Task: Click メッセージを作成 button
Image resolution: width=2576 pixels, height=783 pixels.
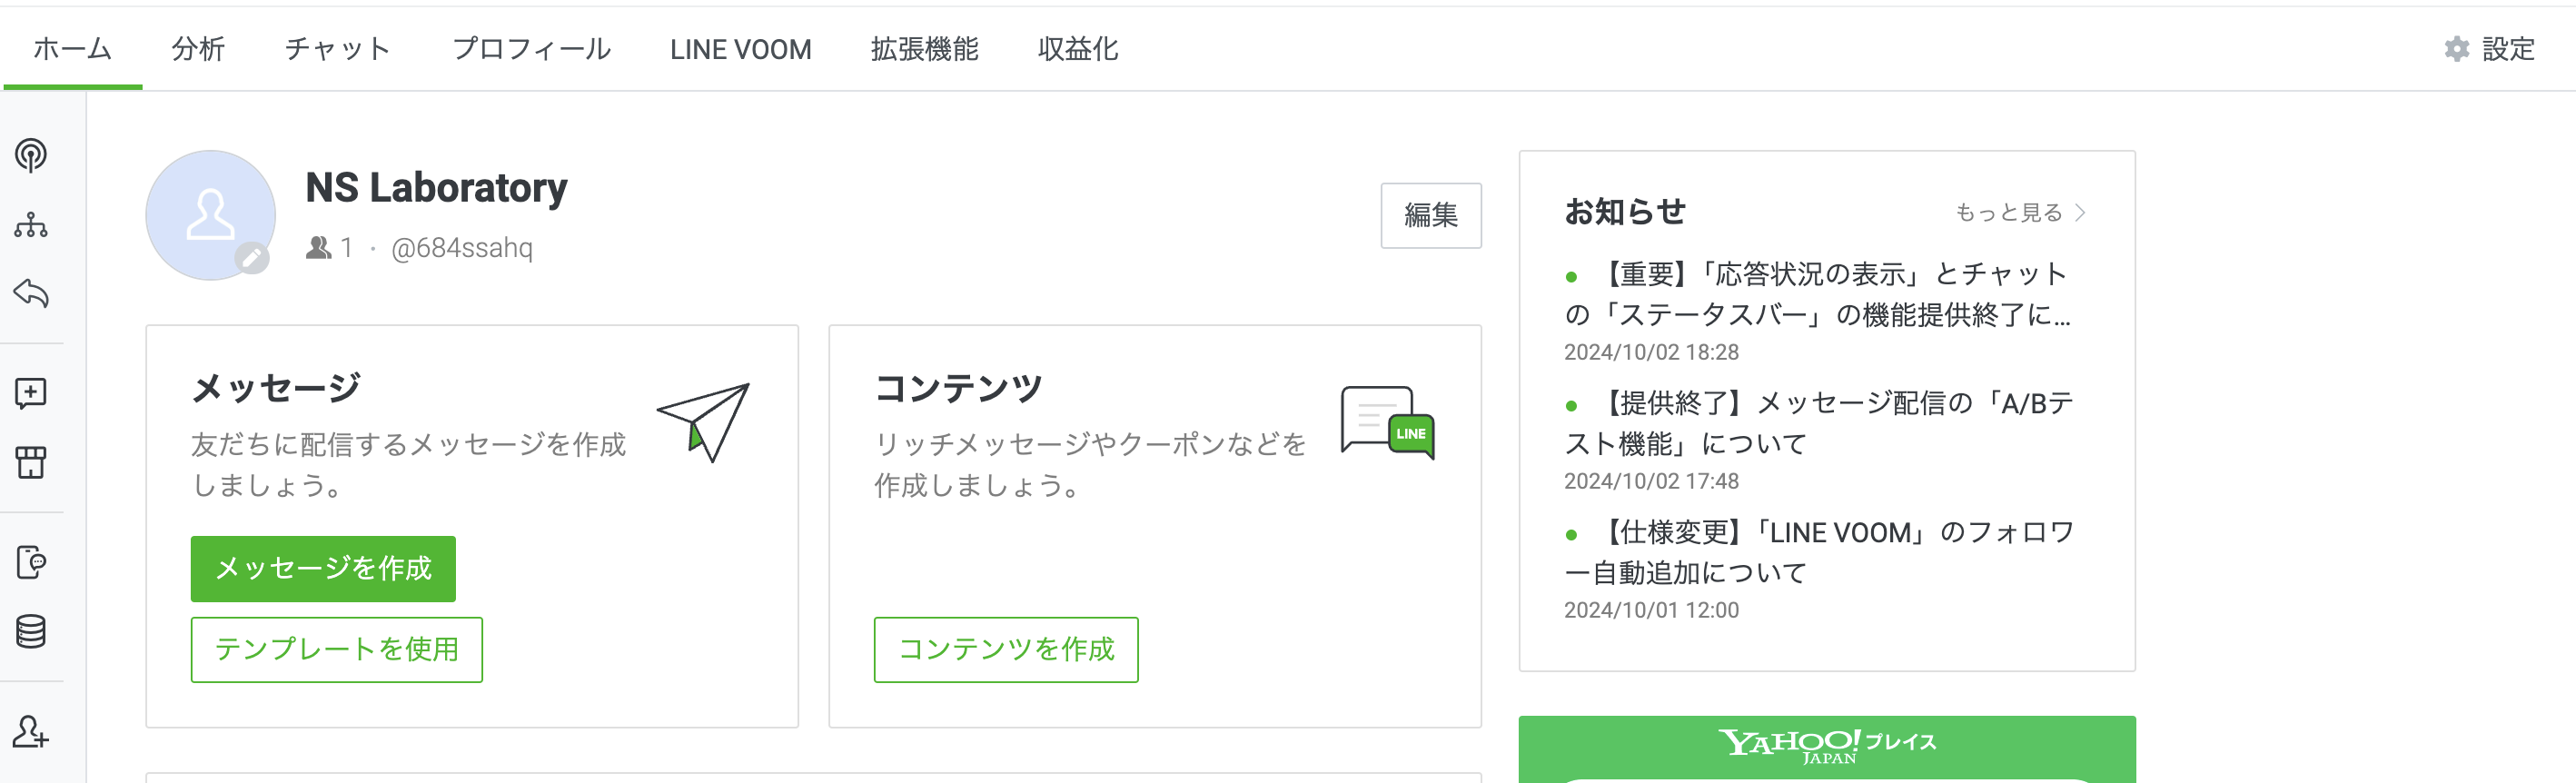Action: [323, 569]
